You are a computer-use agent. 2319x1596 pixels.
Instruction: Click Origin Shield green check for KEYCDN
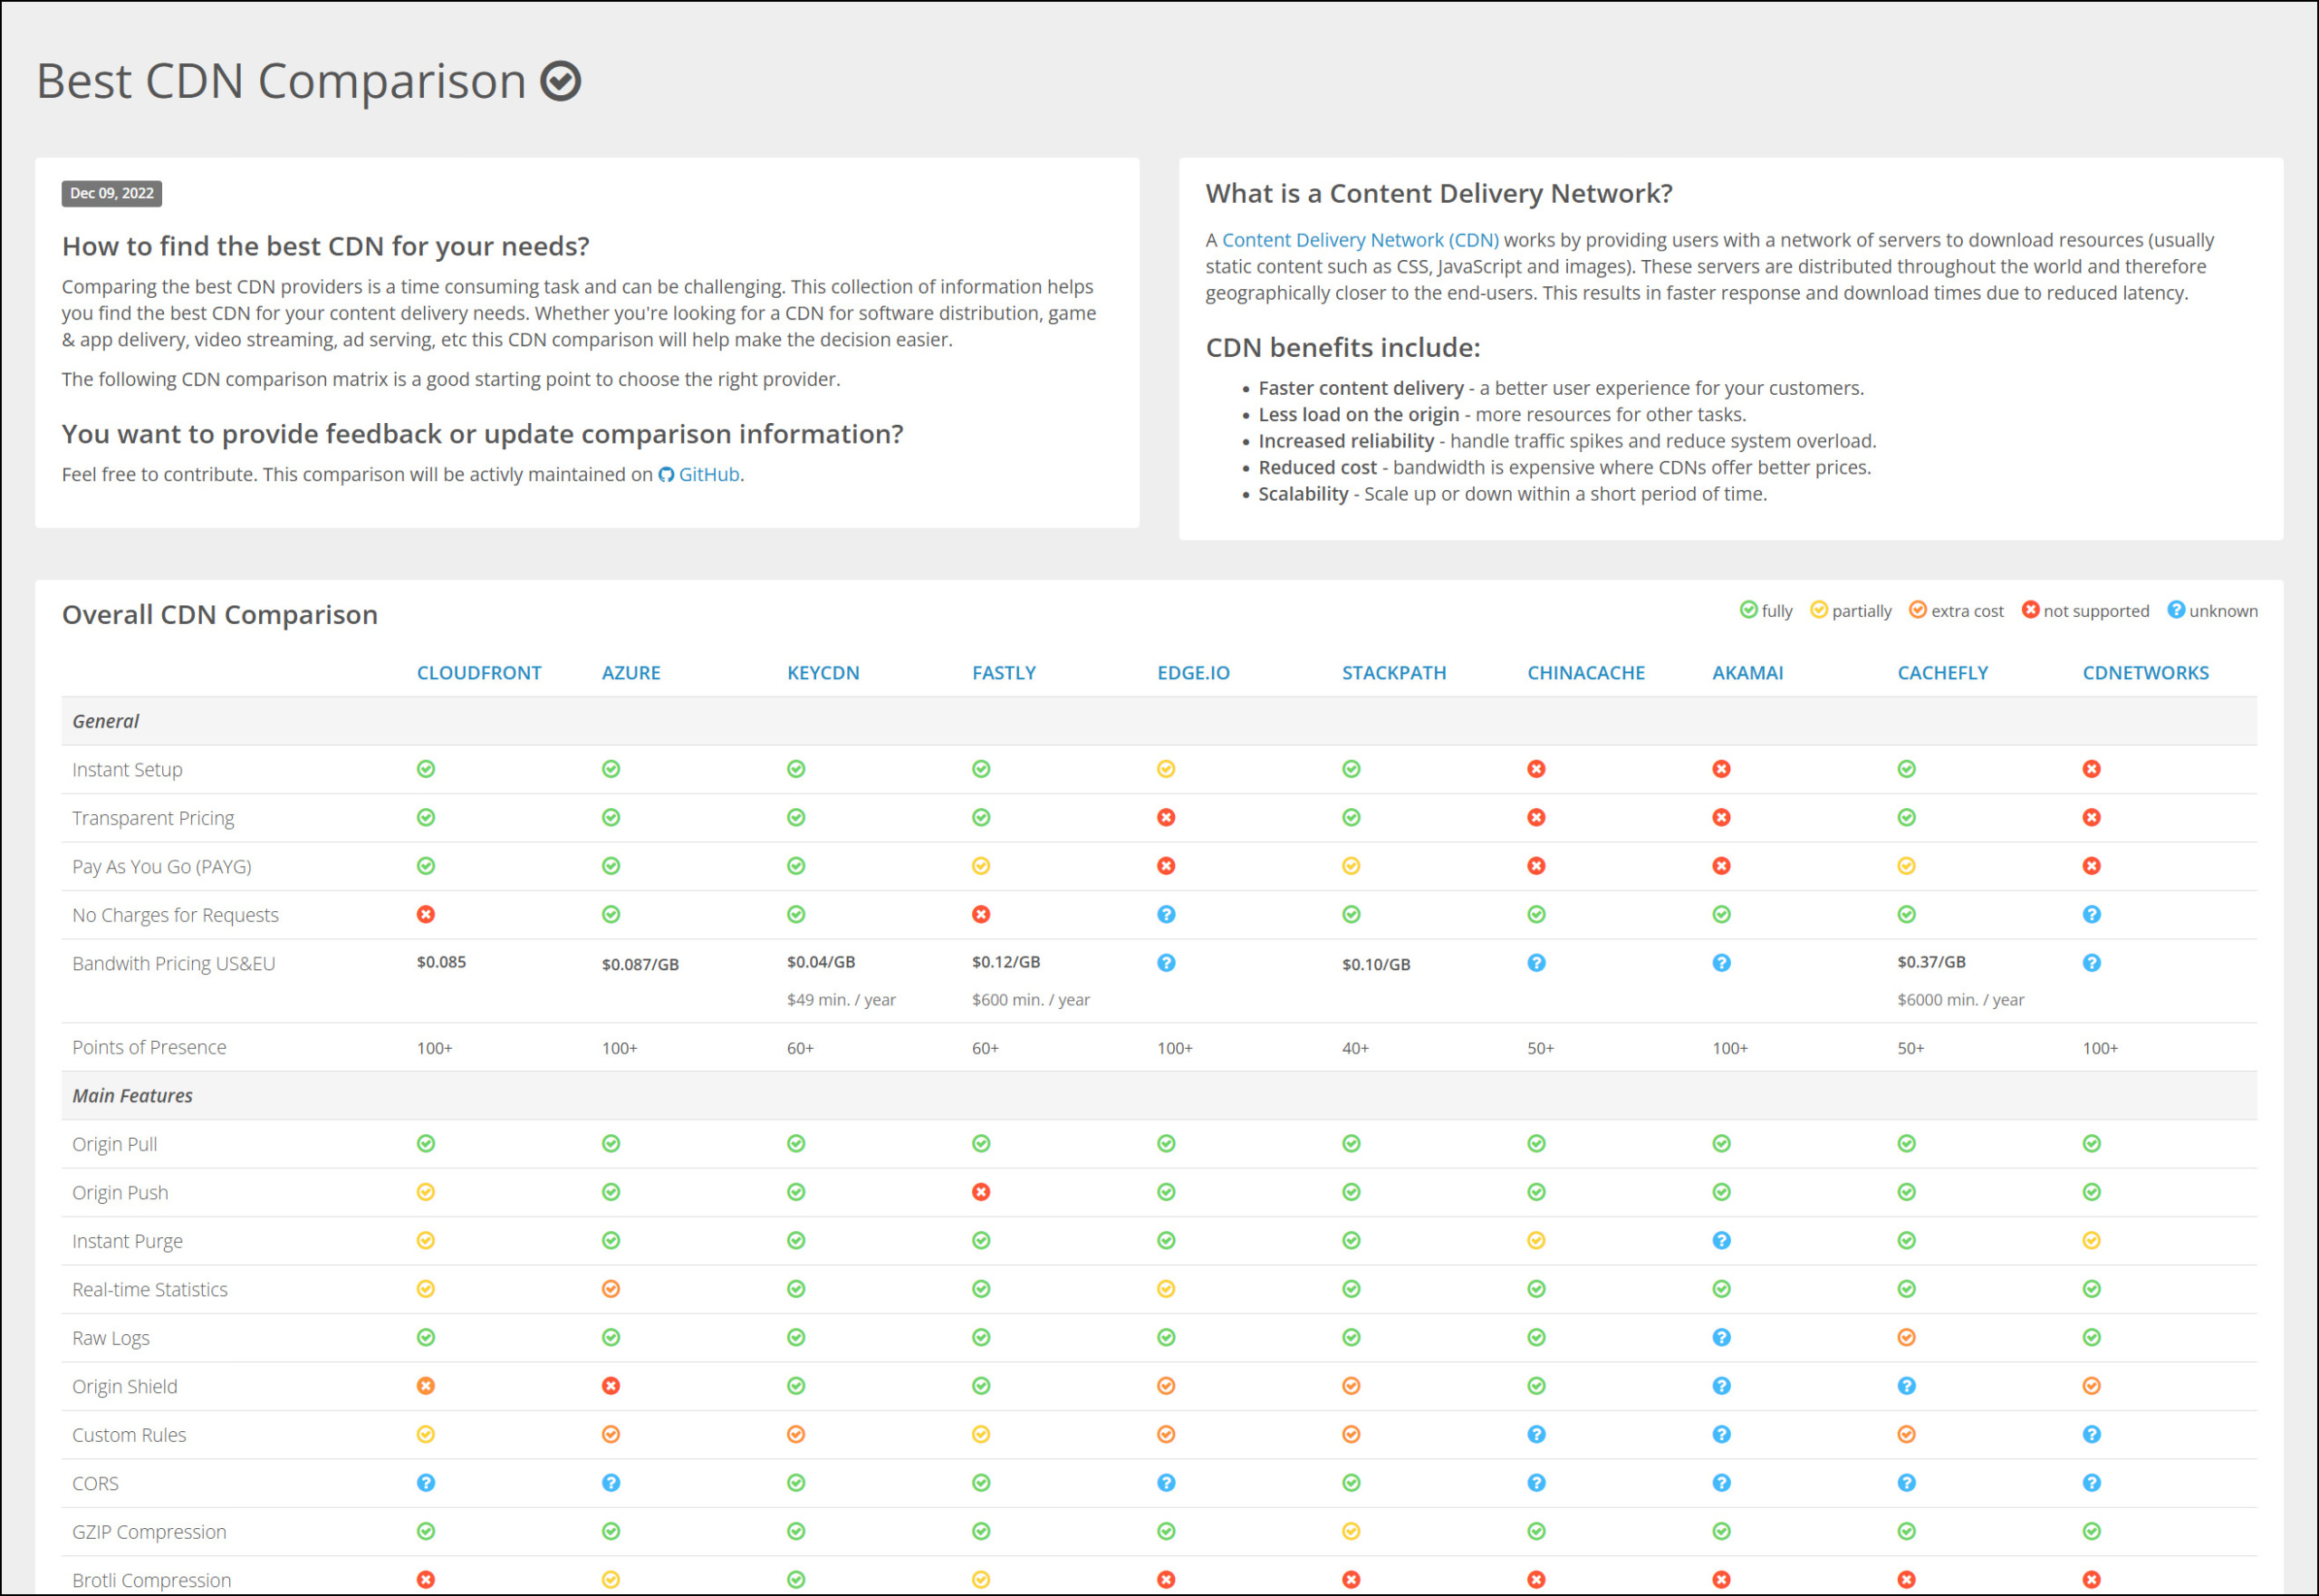tap(796, 1386)
